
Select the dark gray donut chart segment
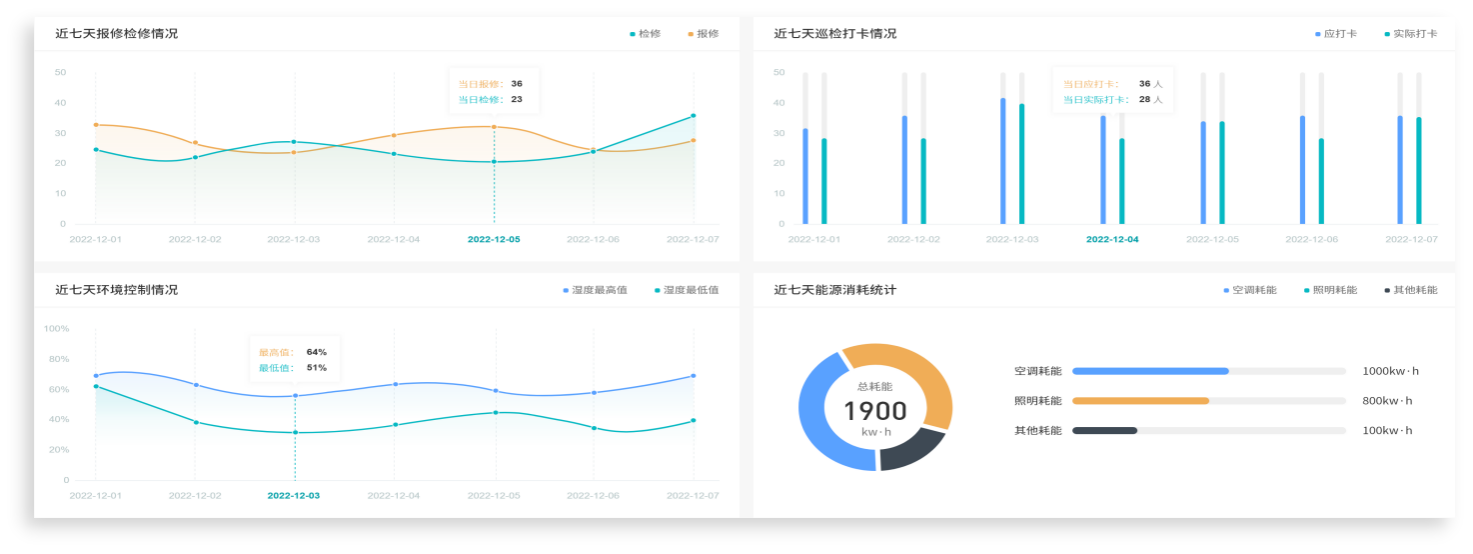pyautogui.click(x=912, y=450)
